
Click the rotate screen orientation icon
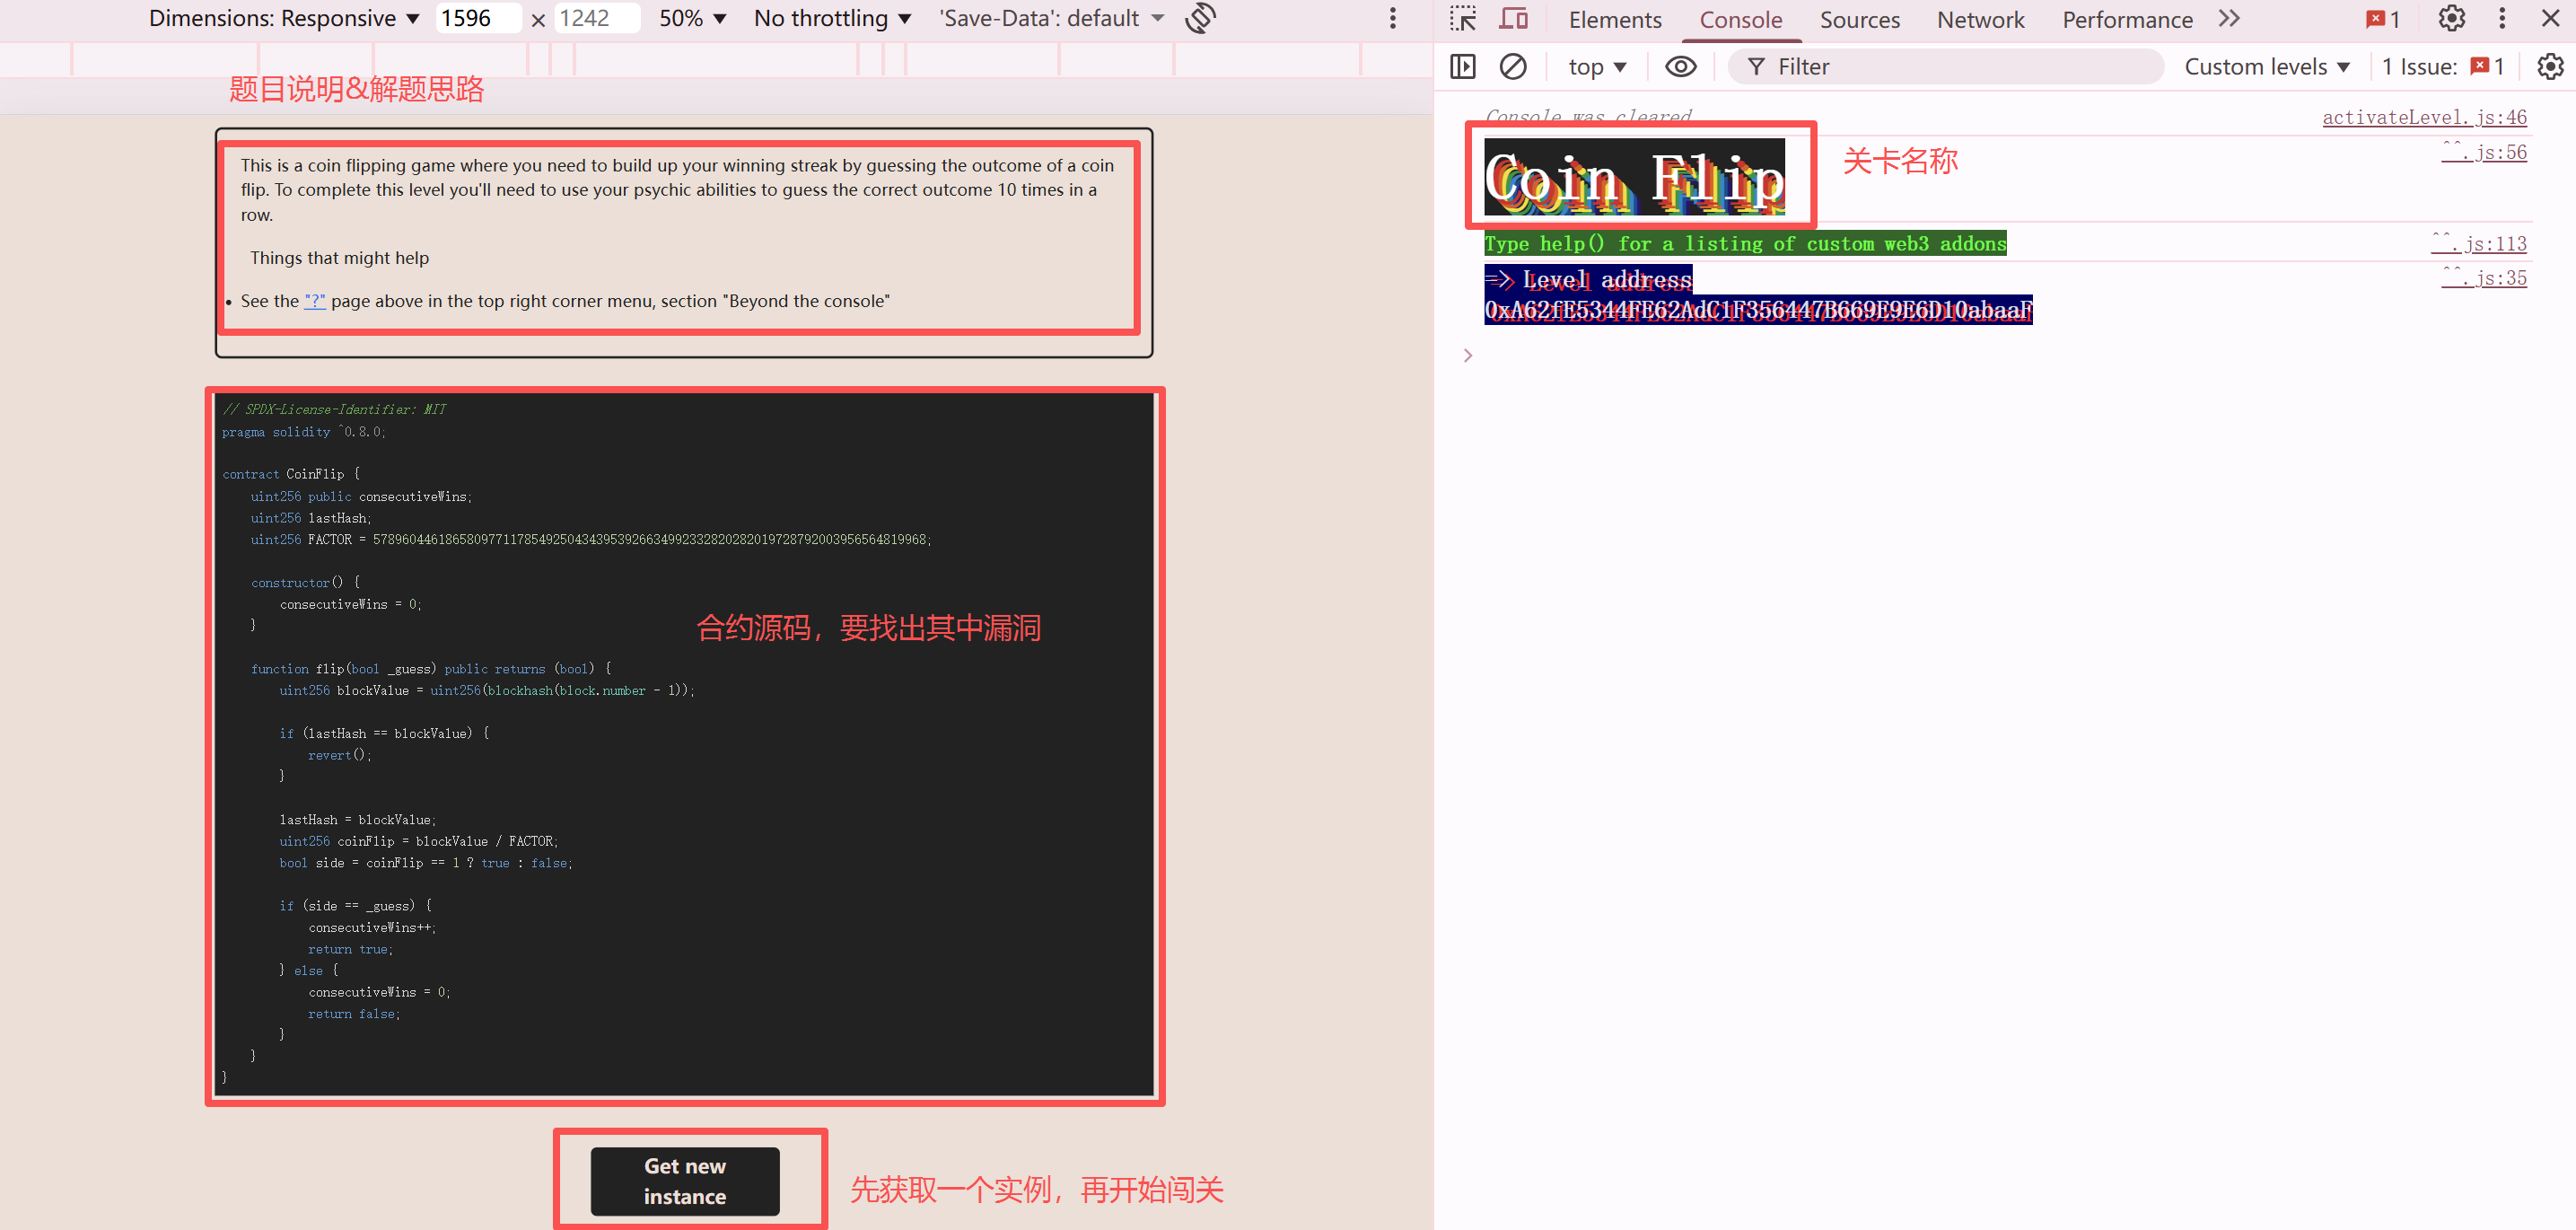click(x=1200, y=18)
